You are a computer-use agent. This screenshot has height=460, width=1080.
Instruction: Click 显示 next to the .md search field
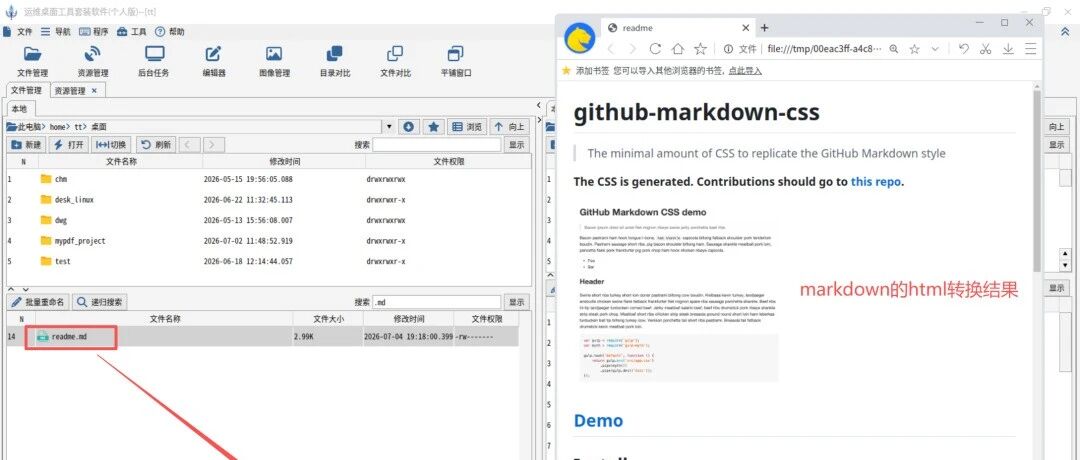pyautogui.click(x=517, y=302)
